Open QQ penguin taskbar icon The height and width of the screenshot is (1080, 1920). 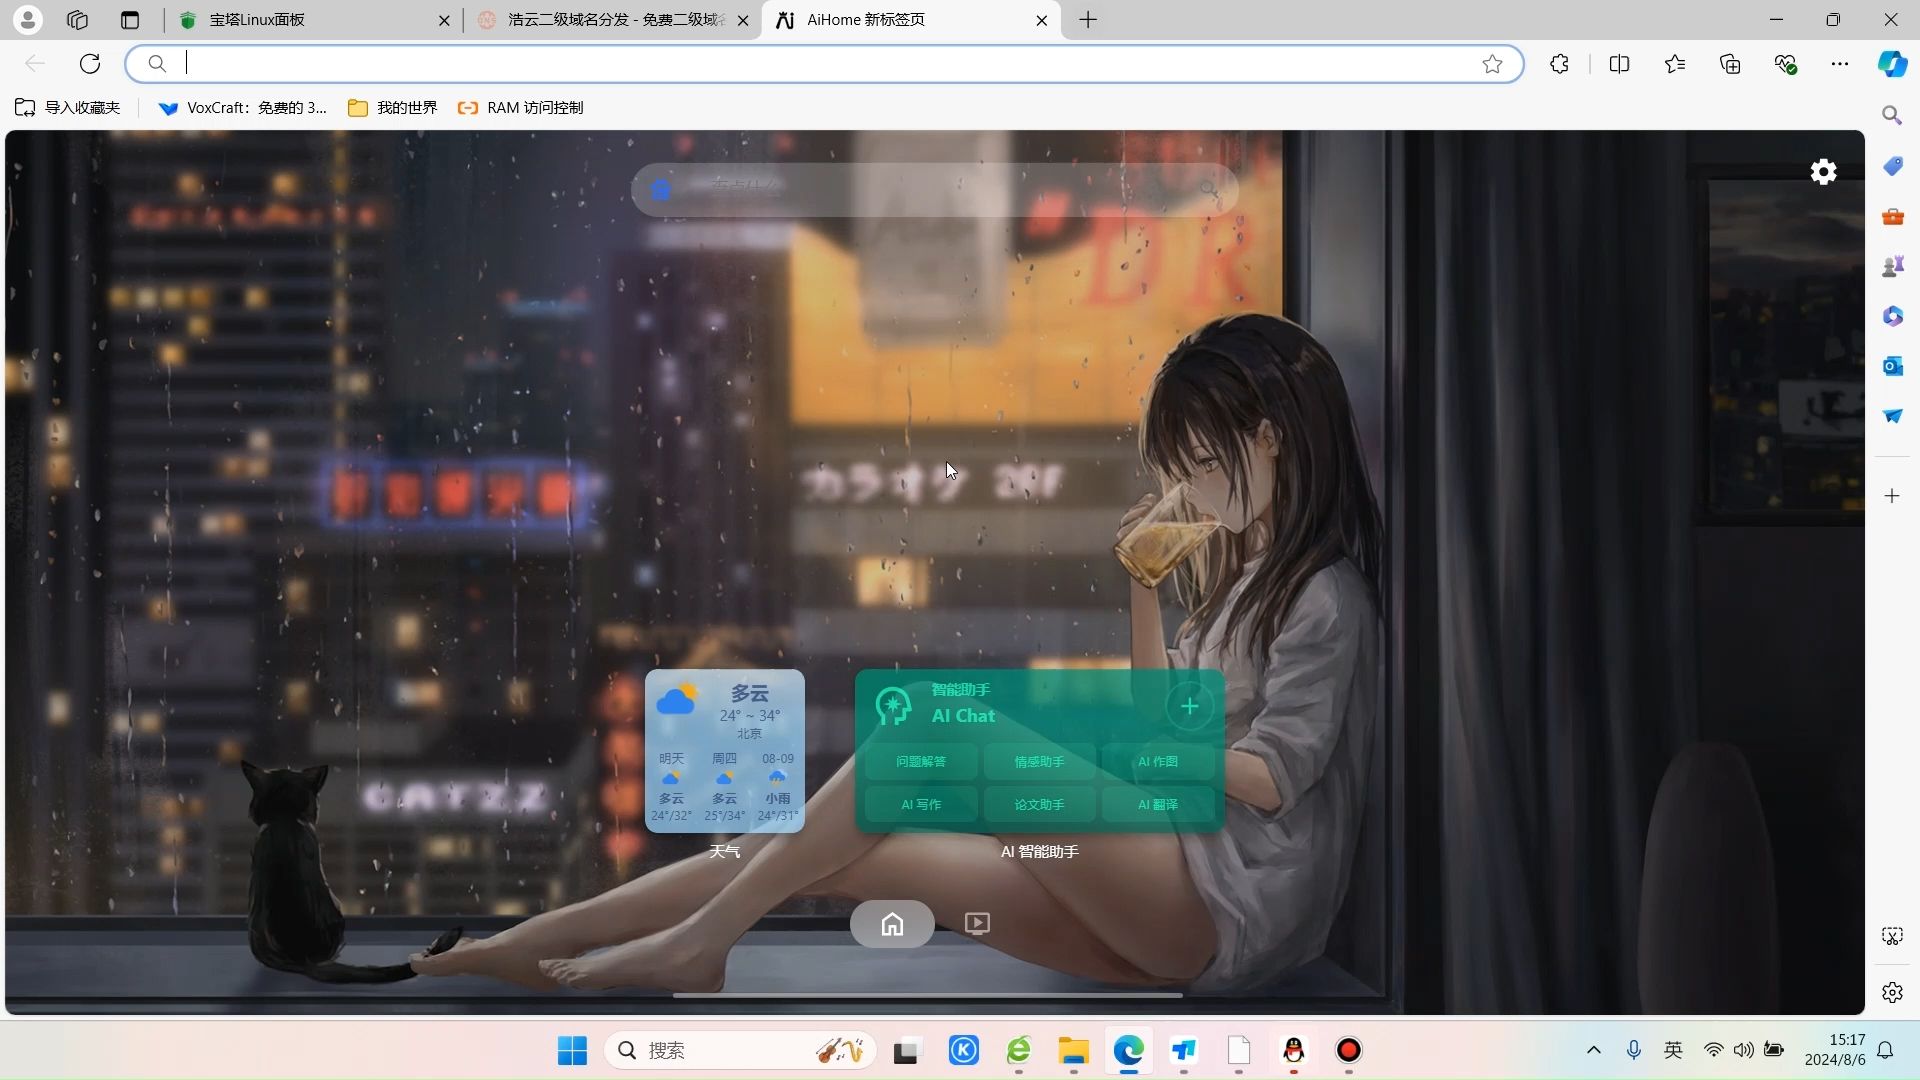click(x=1294, y=1050)
